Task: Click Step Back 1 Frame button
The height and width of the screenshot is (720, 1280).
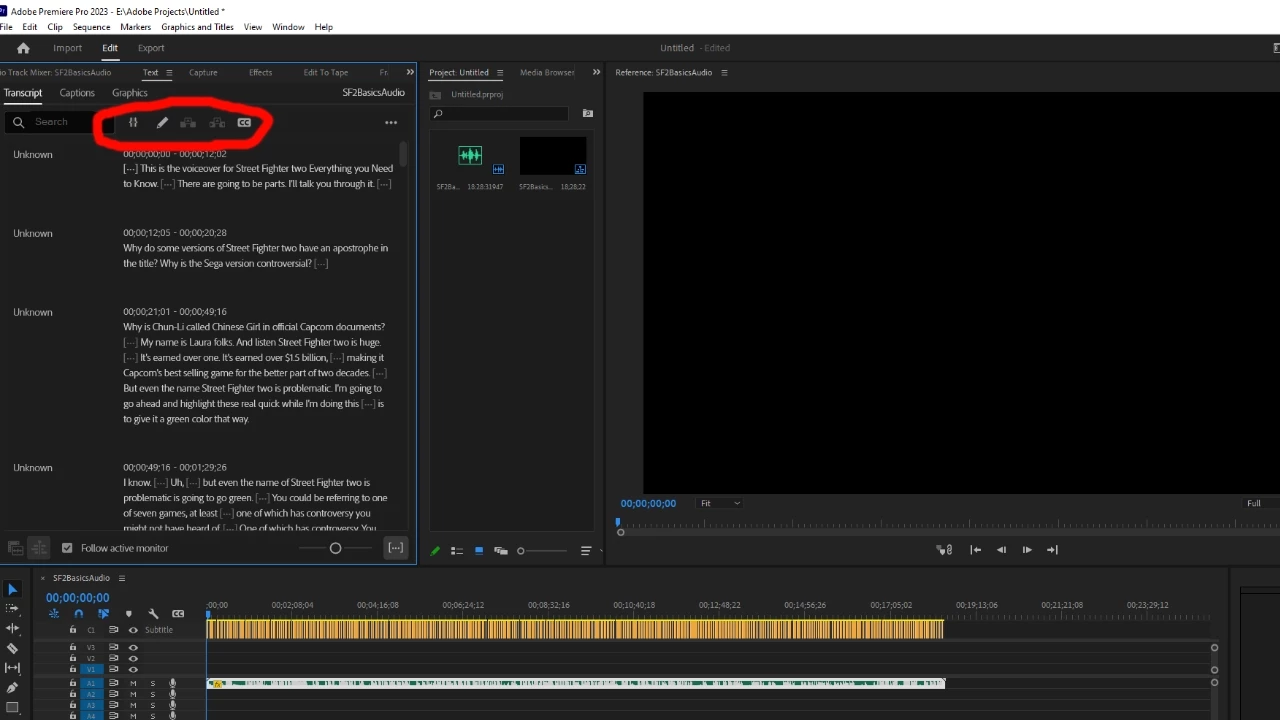Action: [1001, 550]
